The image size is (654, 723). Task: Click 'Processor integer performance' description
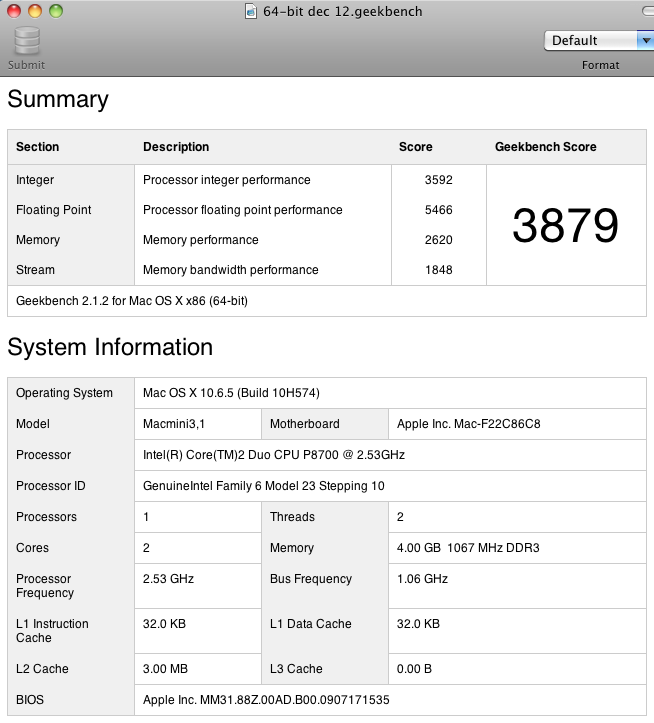pos(226,179)
